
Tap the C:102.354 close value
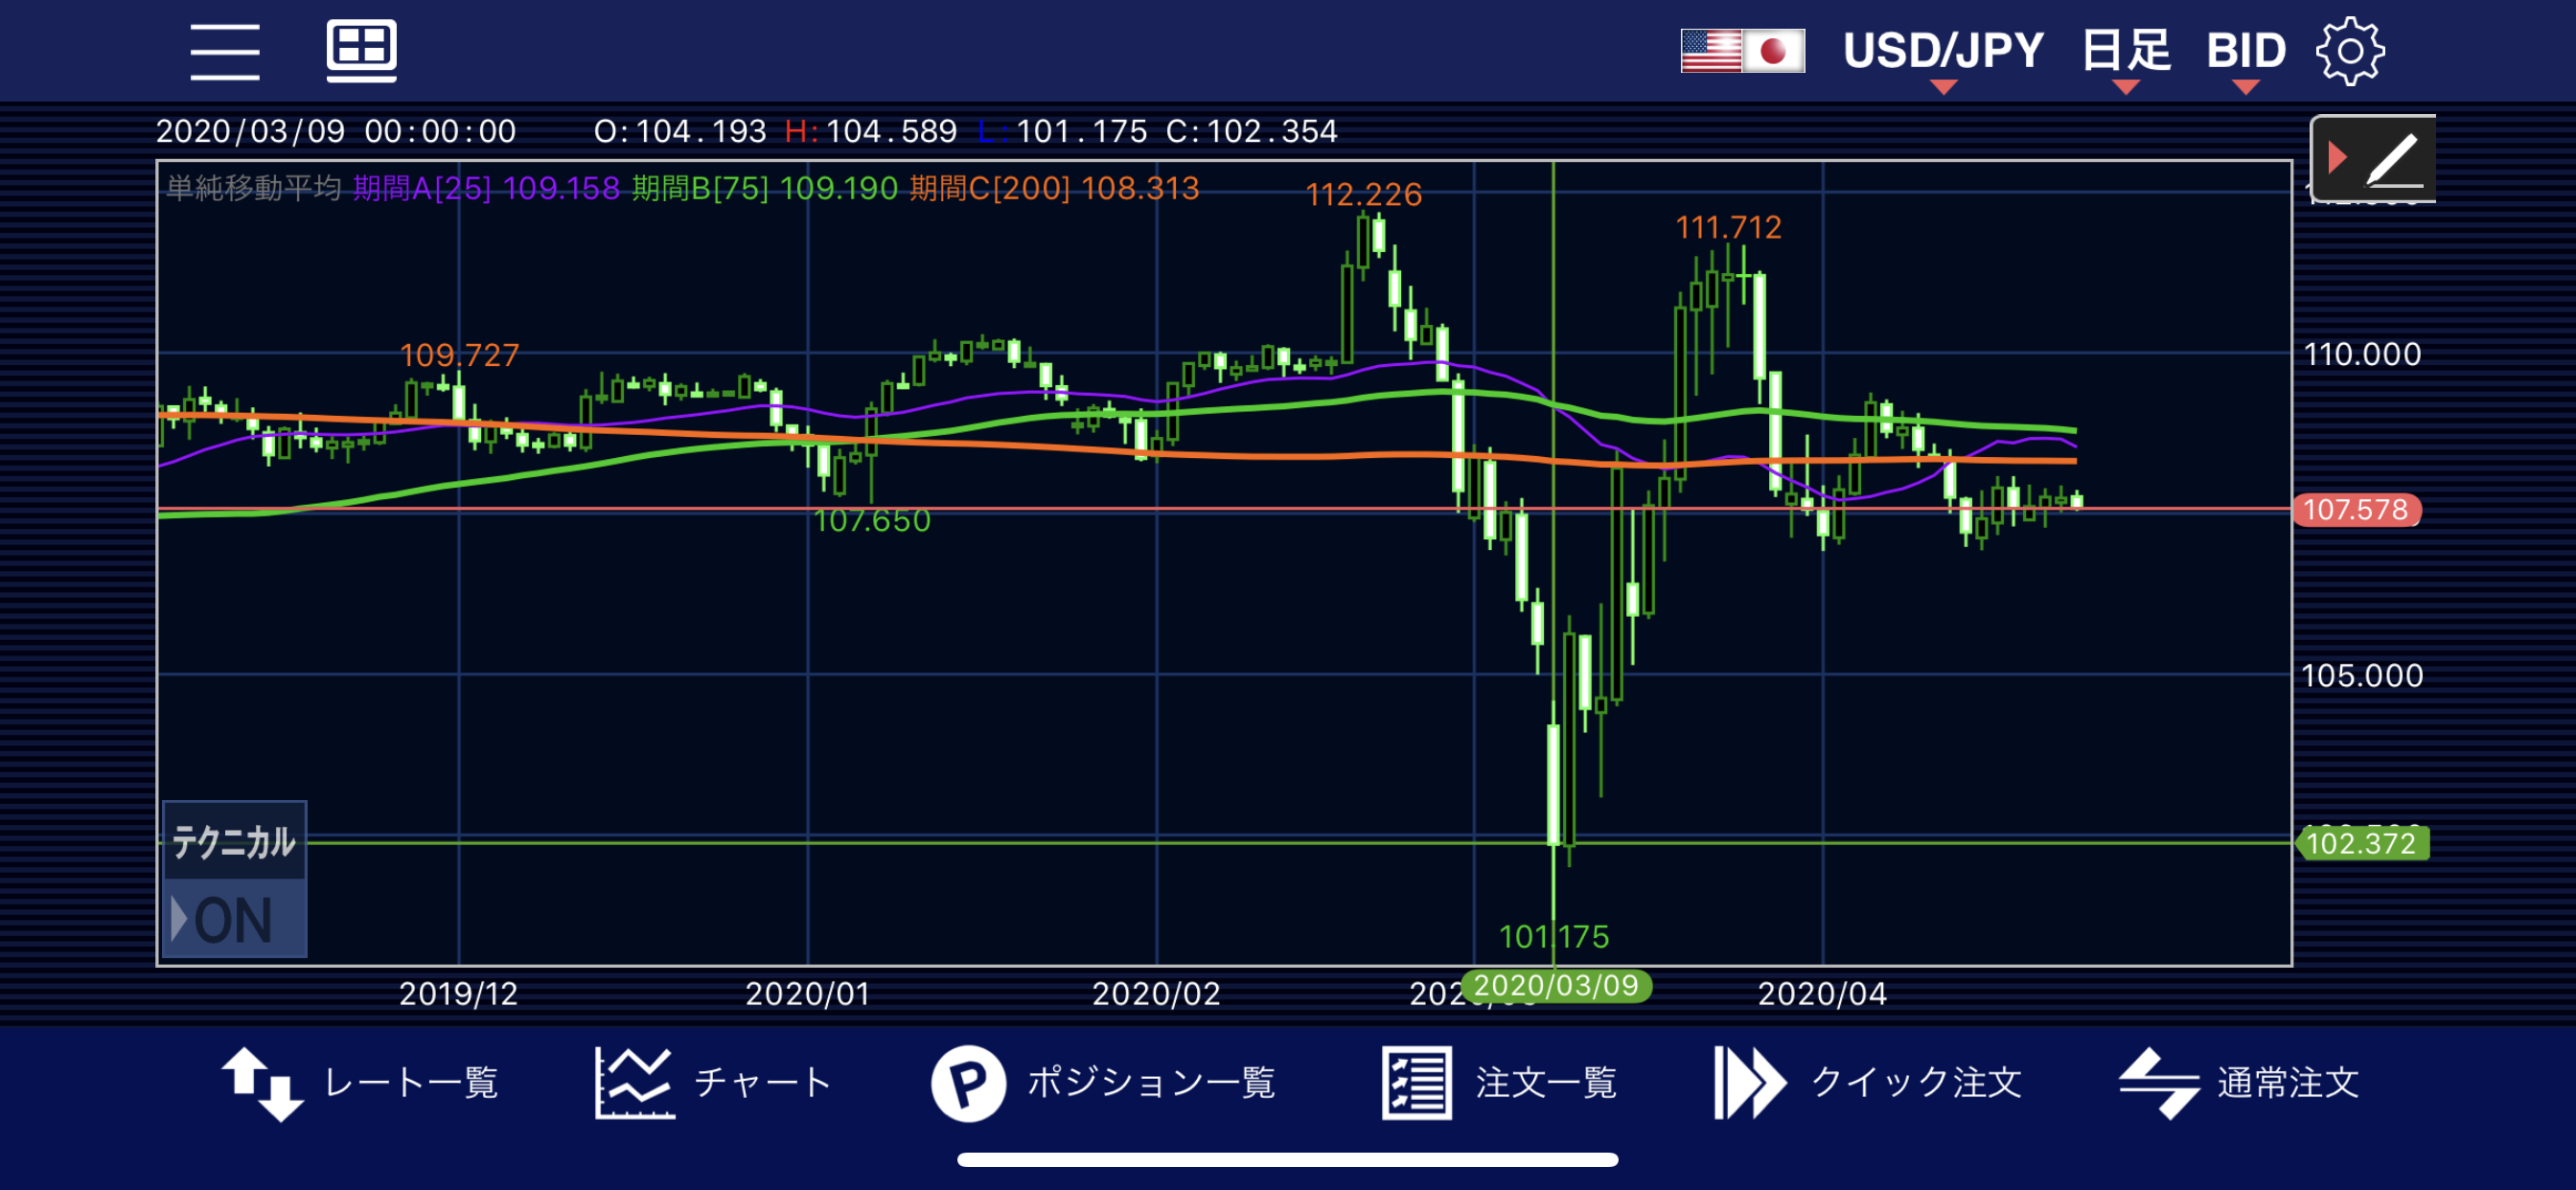coord(1251,131)
